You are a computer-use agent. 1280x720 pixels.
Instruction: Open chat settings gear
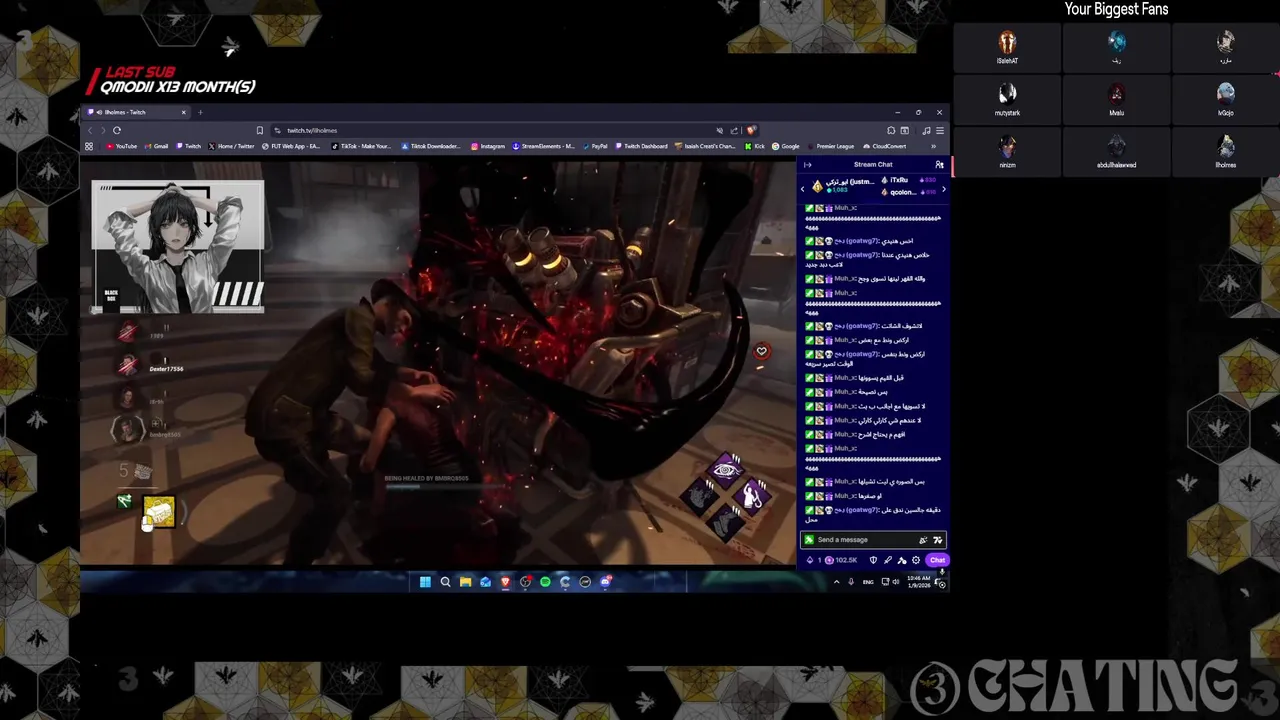[x=916, y=560]
